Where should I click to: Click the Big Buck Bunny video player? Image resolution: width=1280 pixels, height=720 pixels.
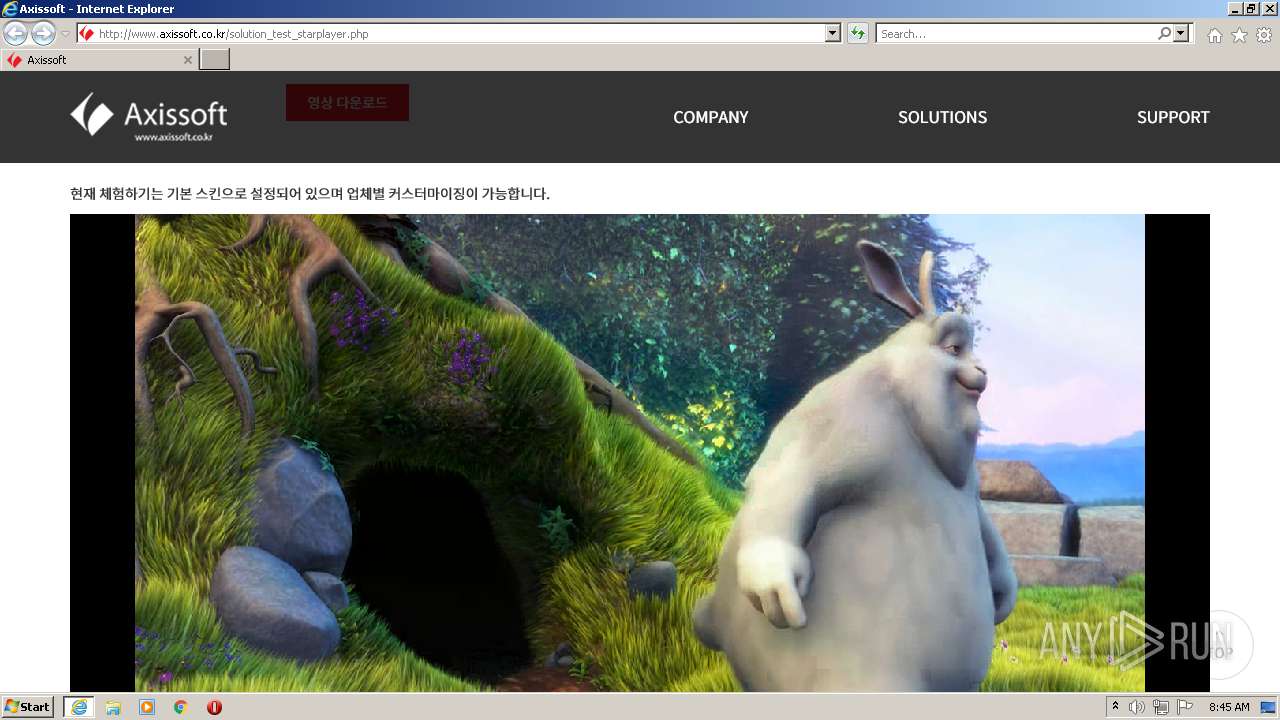click(640, 452)
